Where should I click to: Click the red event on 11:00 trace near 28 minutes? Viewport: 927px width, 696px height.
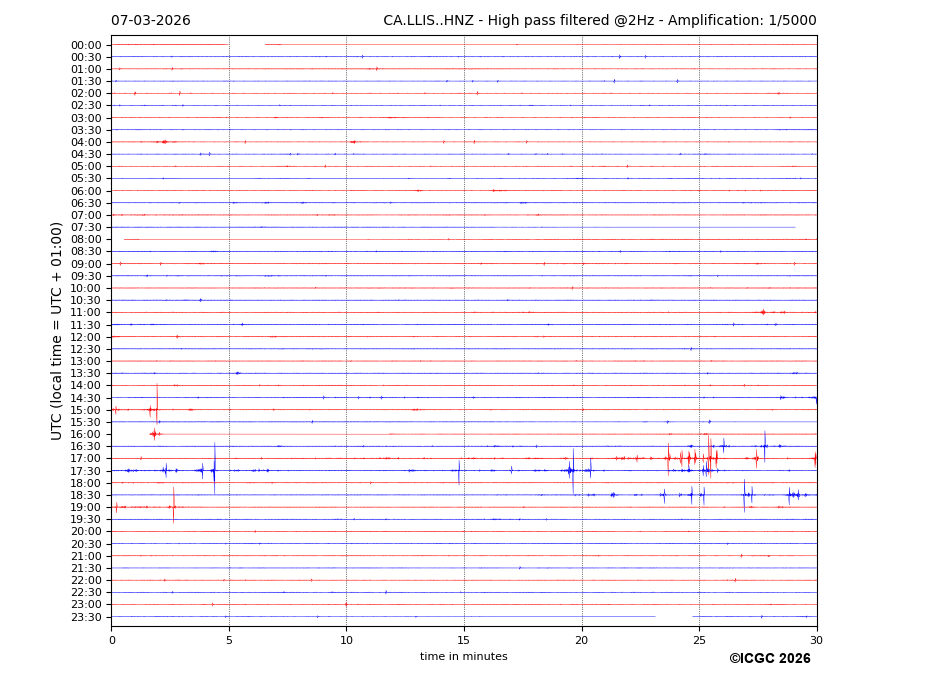tap(763, 312)
